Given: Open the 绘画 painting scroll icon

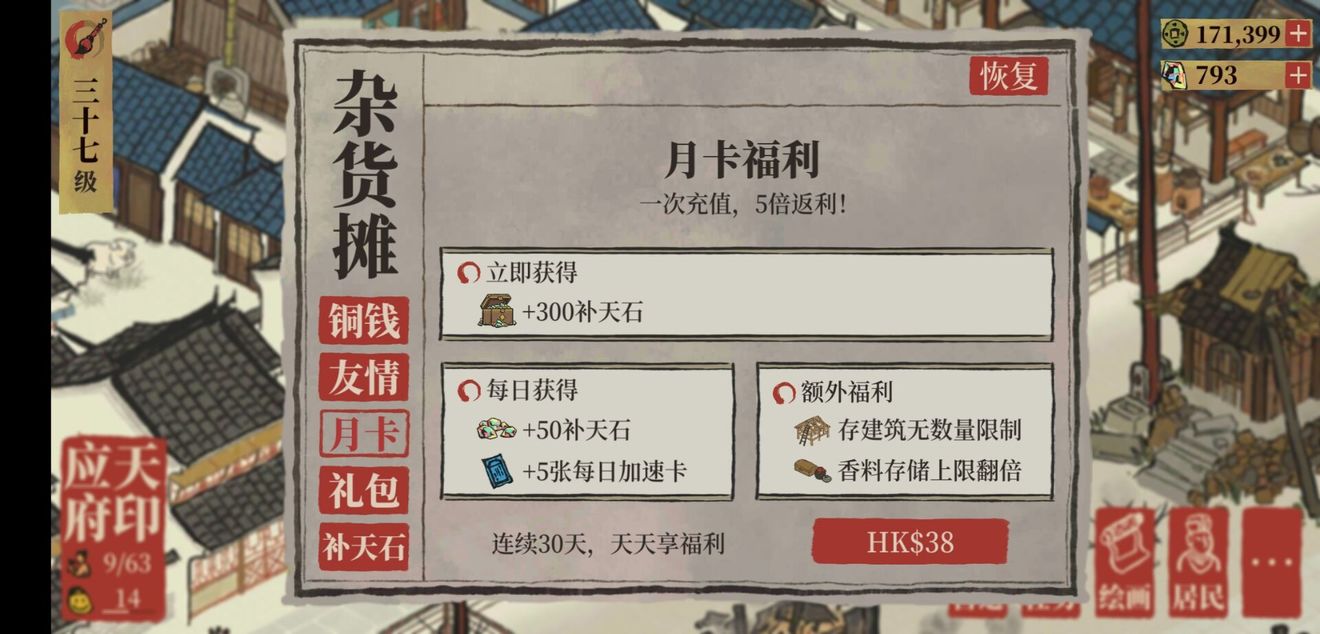Looking at the screenshot, I should 1125,561.
